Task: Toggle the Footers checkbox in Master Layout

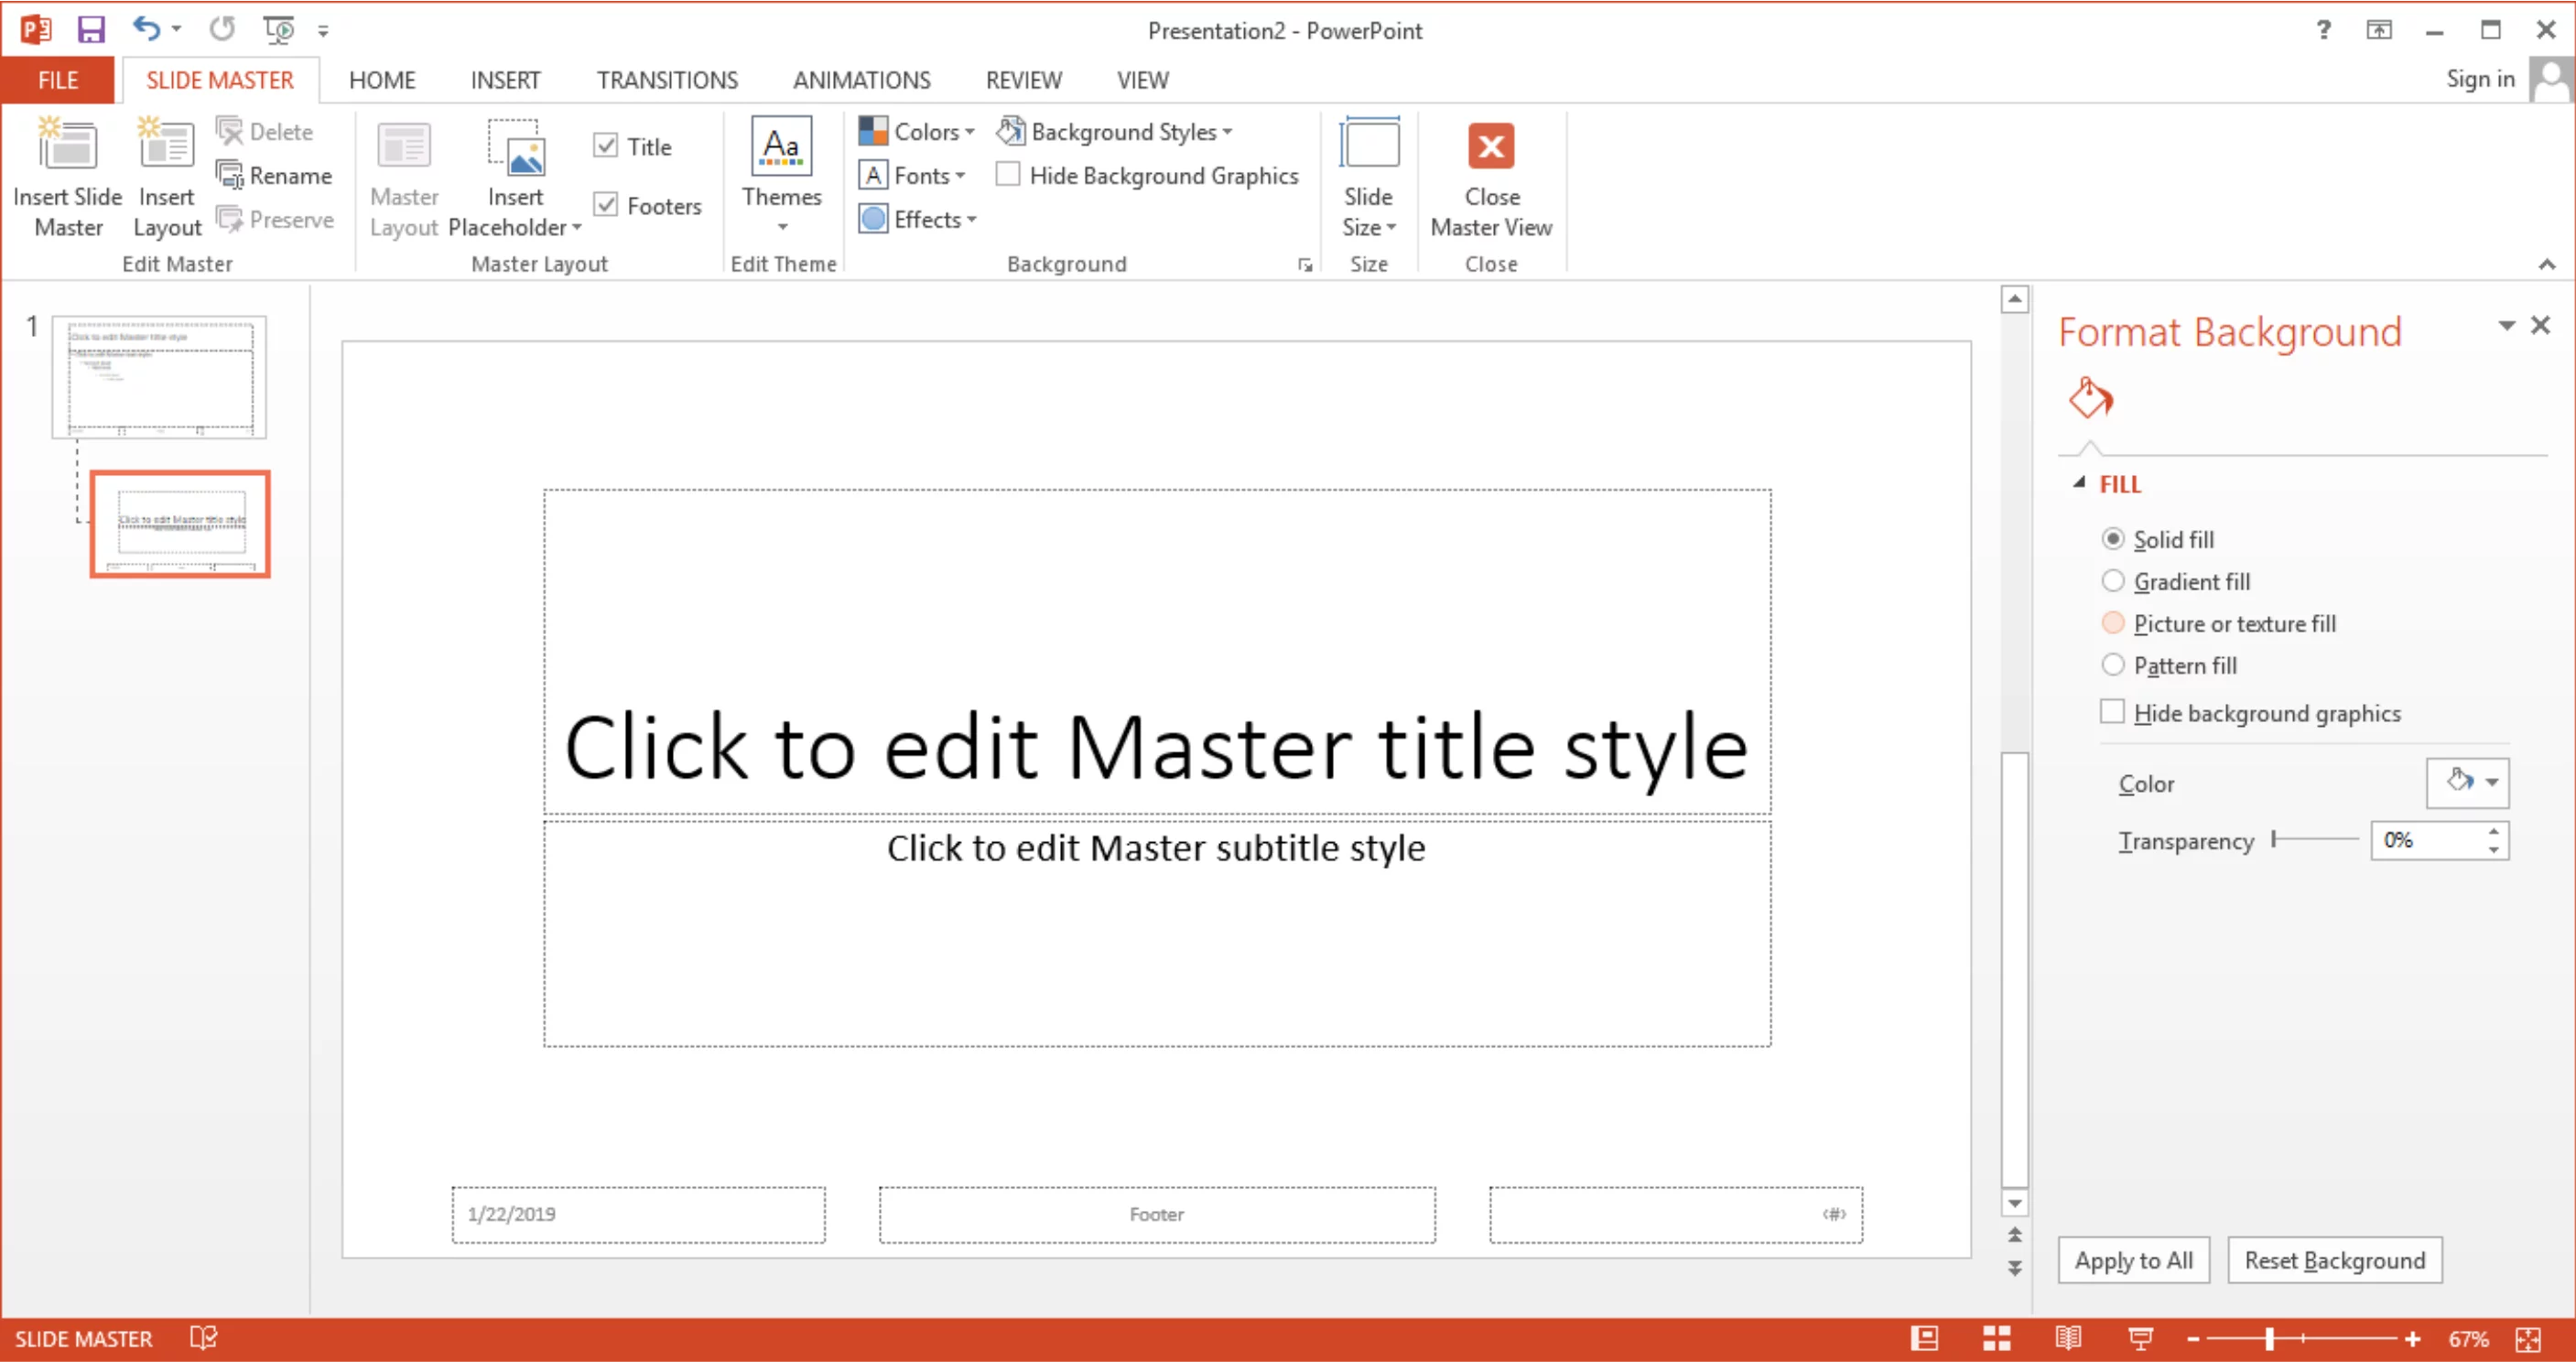Action: pos(608,204)
